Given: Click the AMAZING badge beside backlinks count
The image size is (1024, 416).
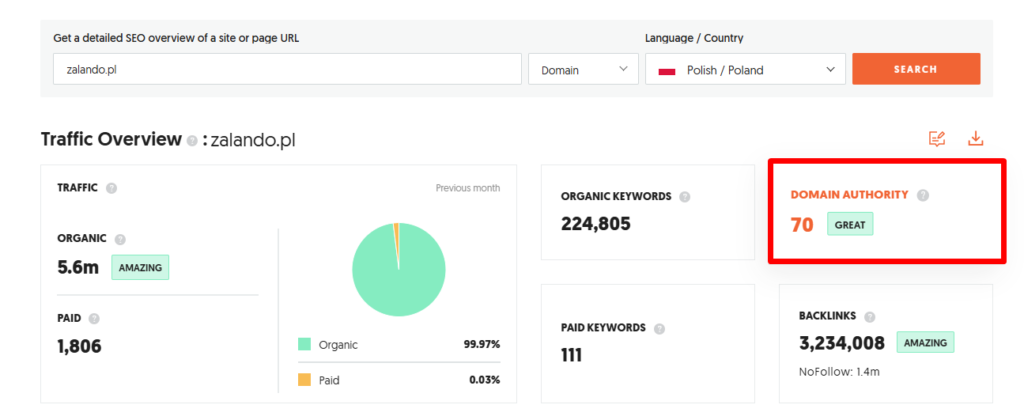Looking at the screenshot, I should pos(925,342).
